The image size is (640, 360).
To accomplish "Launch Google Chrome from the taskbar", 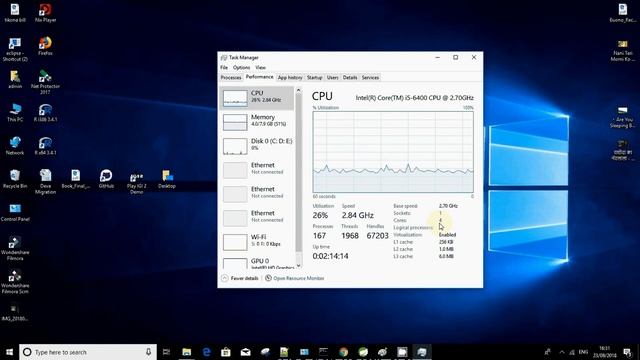I will tap(343, 352).
